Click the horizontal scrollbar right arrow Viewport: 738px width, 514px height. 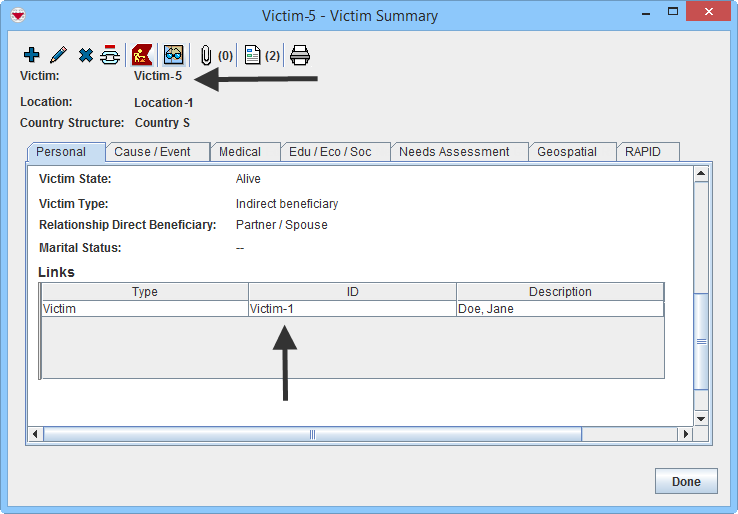click(x=685, y=434)
